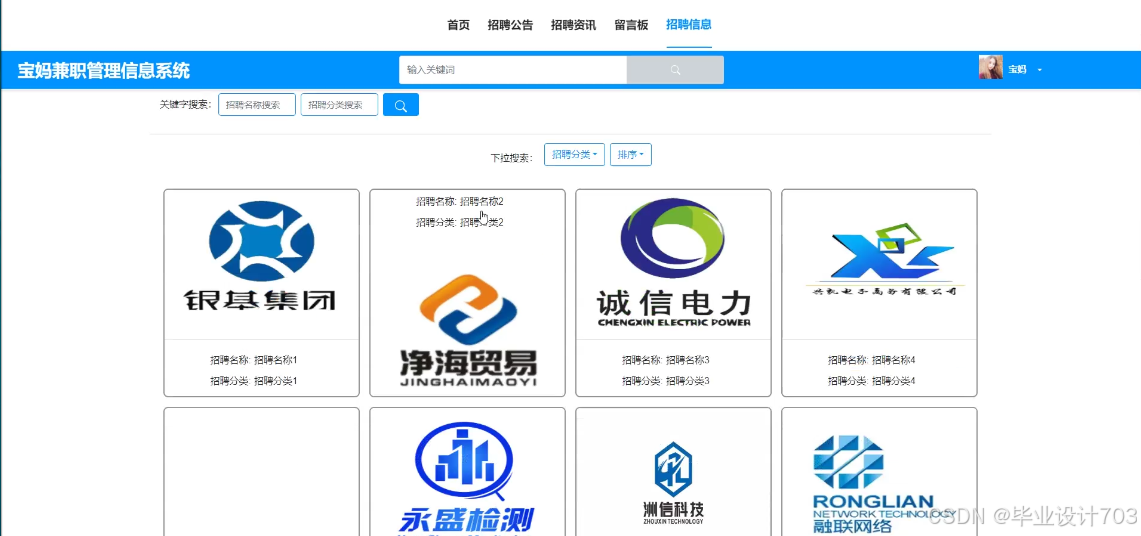
Task: Open the 招聘公告 menu item
Action: pyautogui.click(x=510, y=25)
